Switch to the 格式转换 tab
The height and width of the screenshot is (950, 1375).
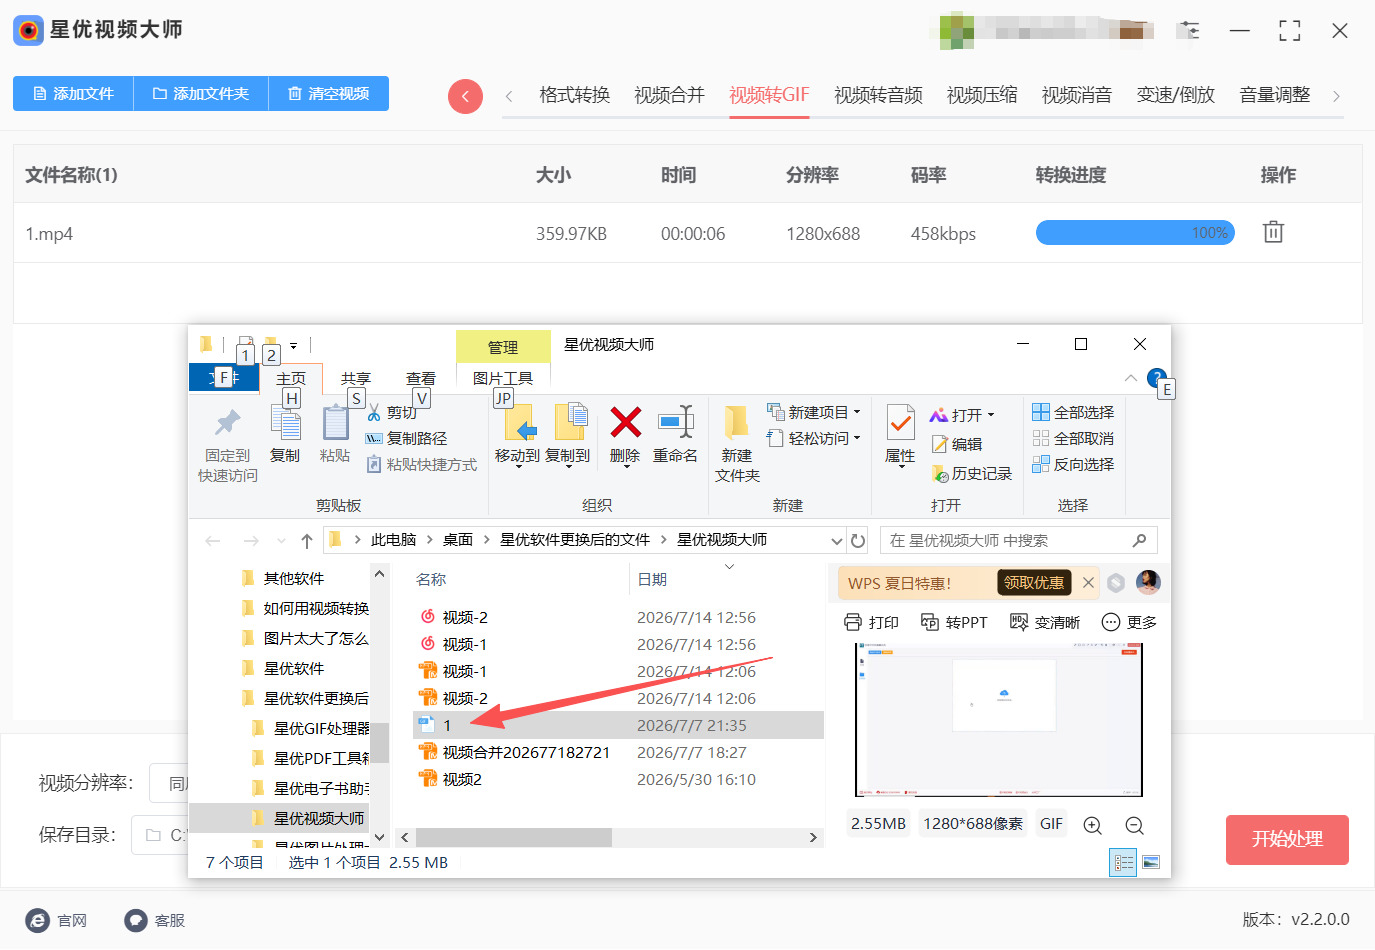(575, 95)
